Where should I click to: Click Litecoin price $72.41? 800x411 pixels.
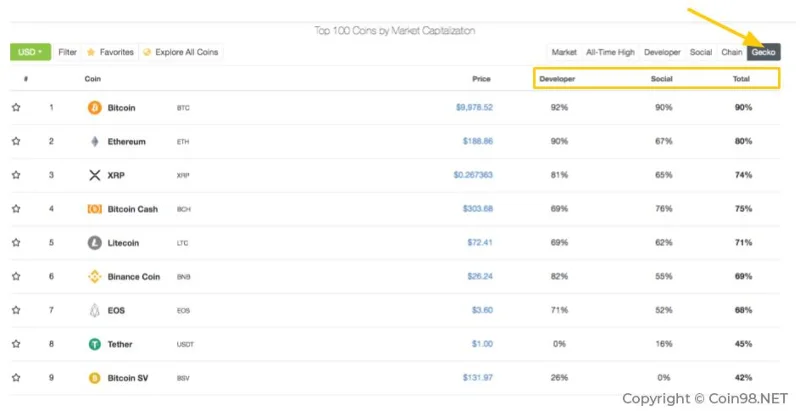tap(480, 242)
